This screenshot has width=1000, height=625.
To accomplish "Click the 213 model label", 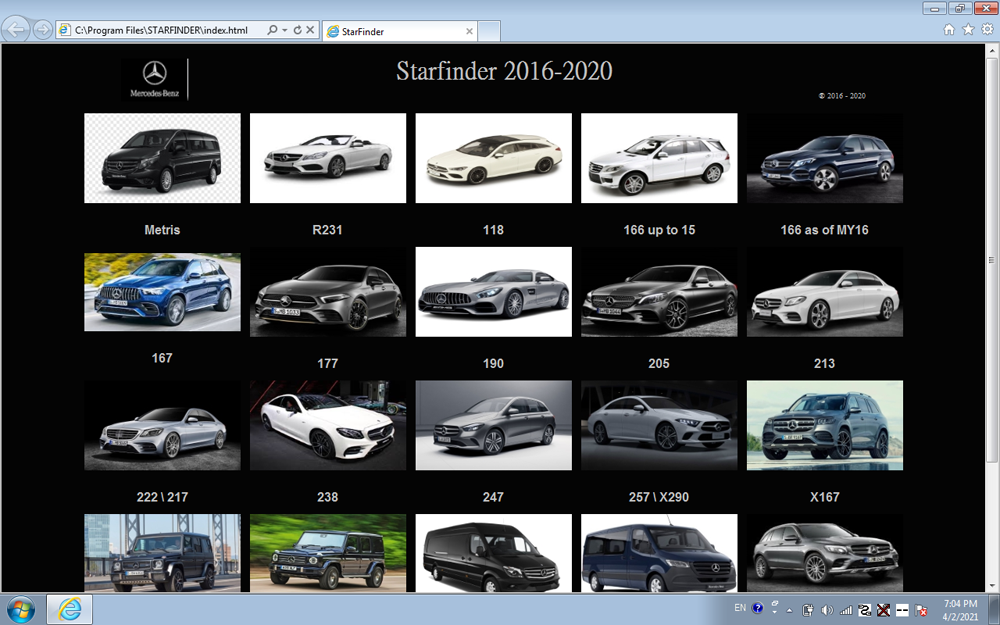I will (824, 363).
